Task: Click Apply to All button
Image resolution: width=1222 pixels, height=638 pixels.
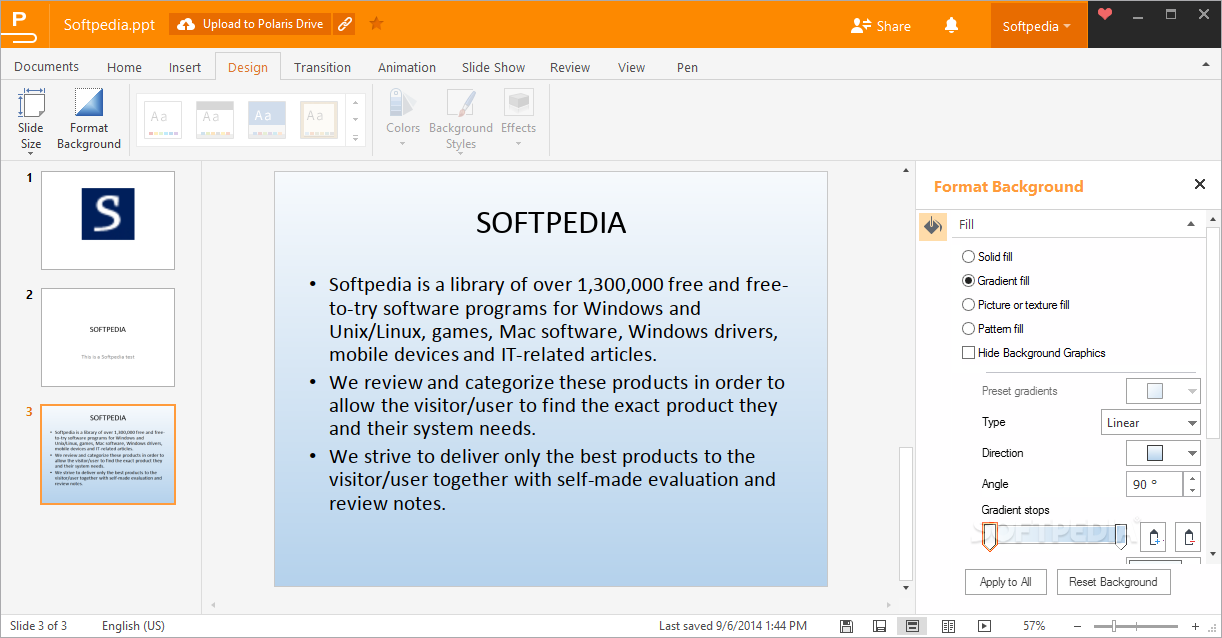Action: click(x=1005, y=582)
